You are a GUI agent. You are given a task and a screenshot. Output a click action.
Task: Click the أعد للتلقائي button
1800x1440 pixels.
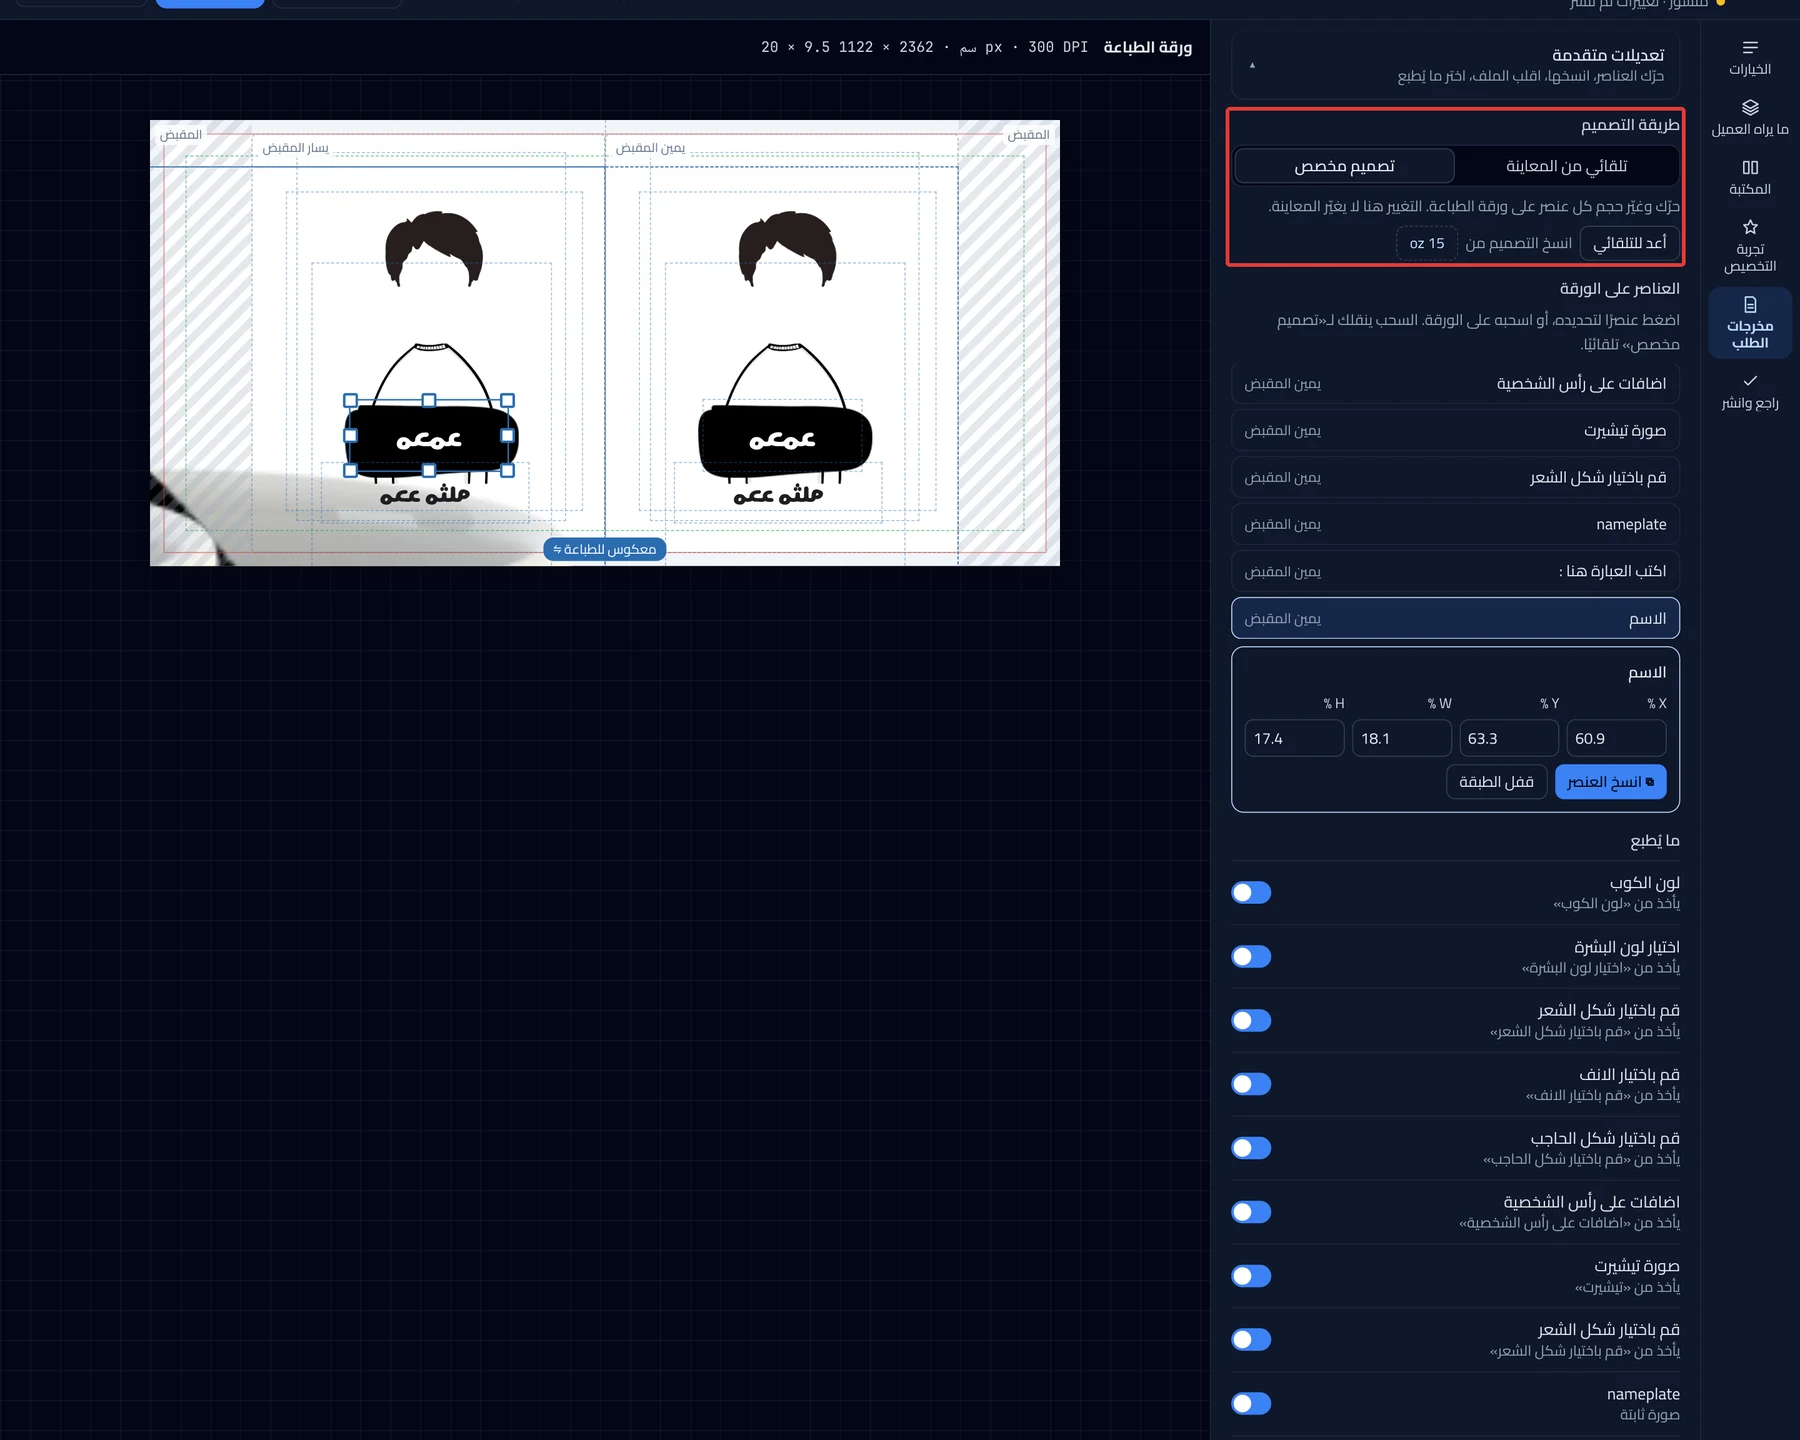click(x=1629, y=243)
